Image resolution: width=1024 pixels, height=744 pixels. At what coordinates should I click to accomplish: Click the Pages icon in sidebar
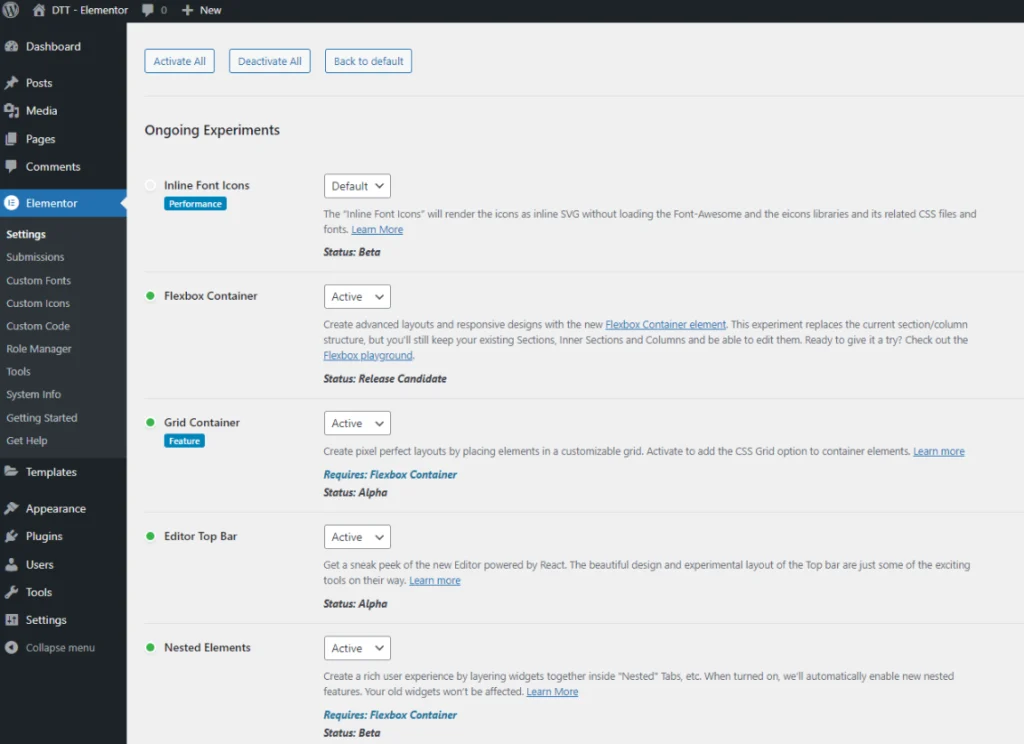(x=11, y=138)
